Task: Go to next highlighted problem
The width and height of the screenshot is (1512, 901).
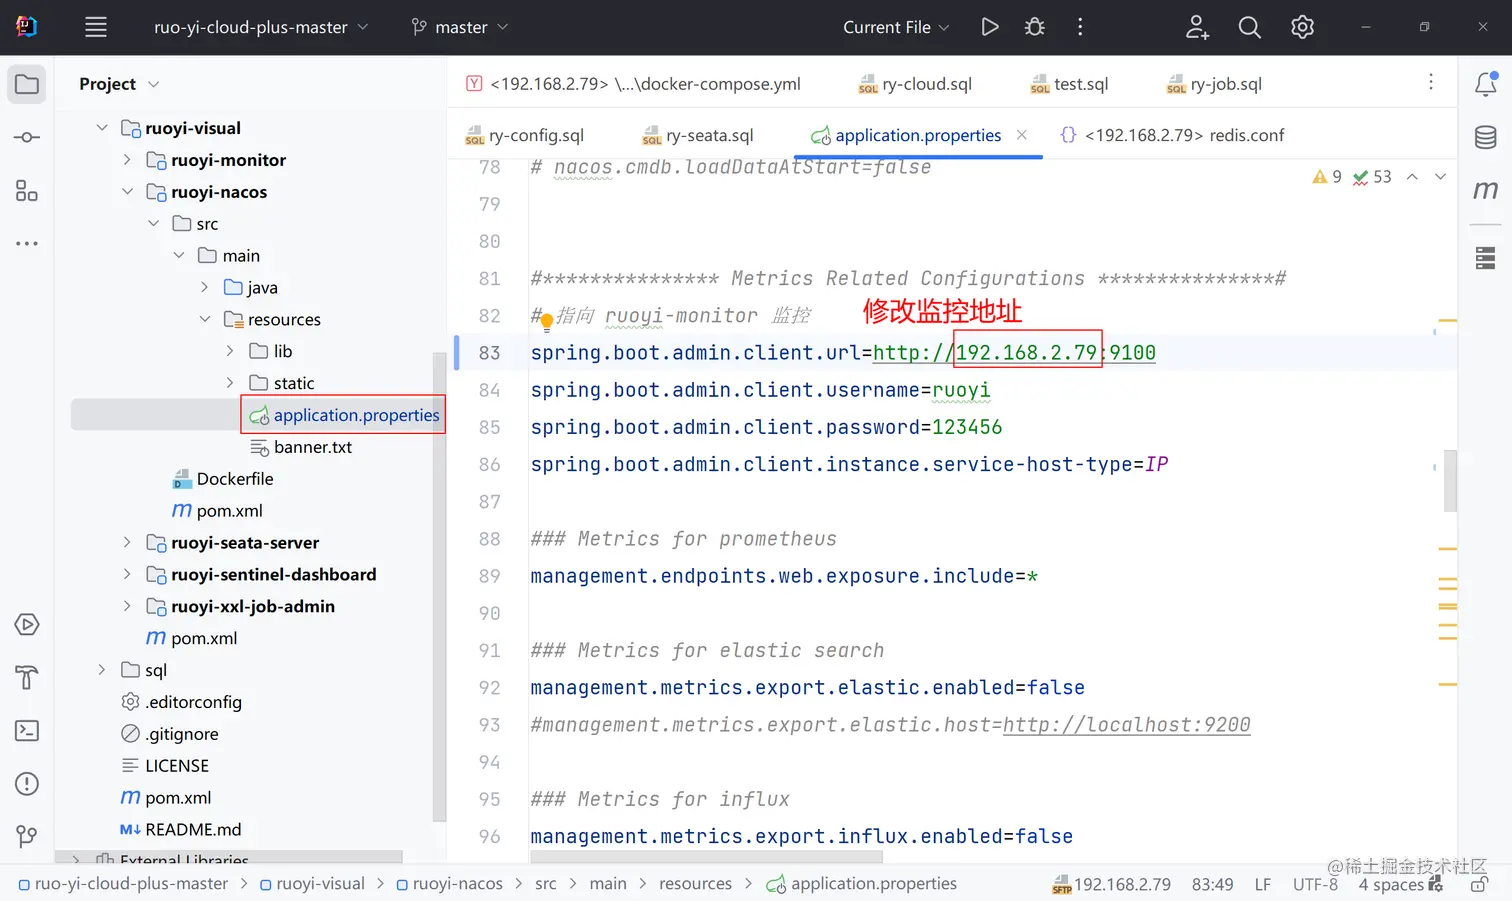Action: (x=1440, y=177)
